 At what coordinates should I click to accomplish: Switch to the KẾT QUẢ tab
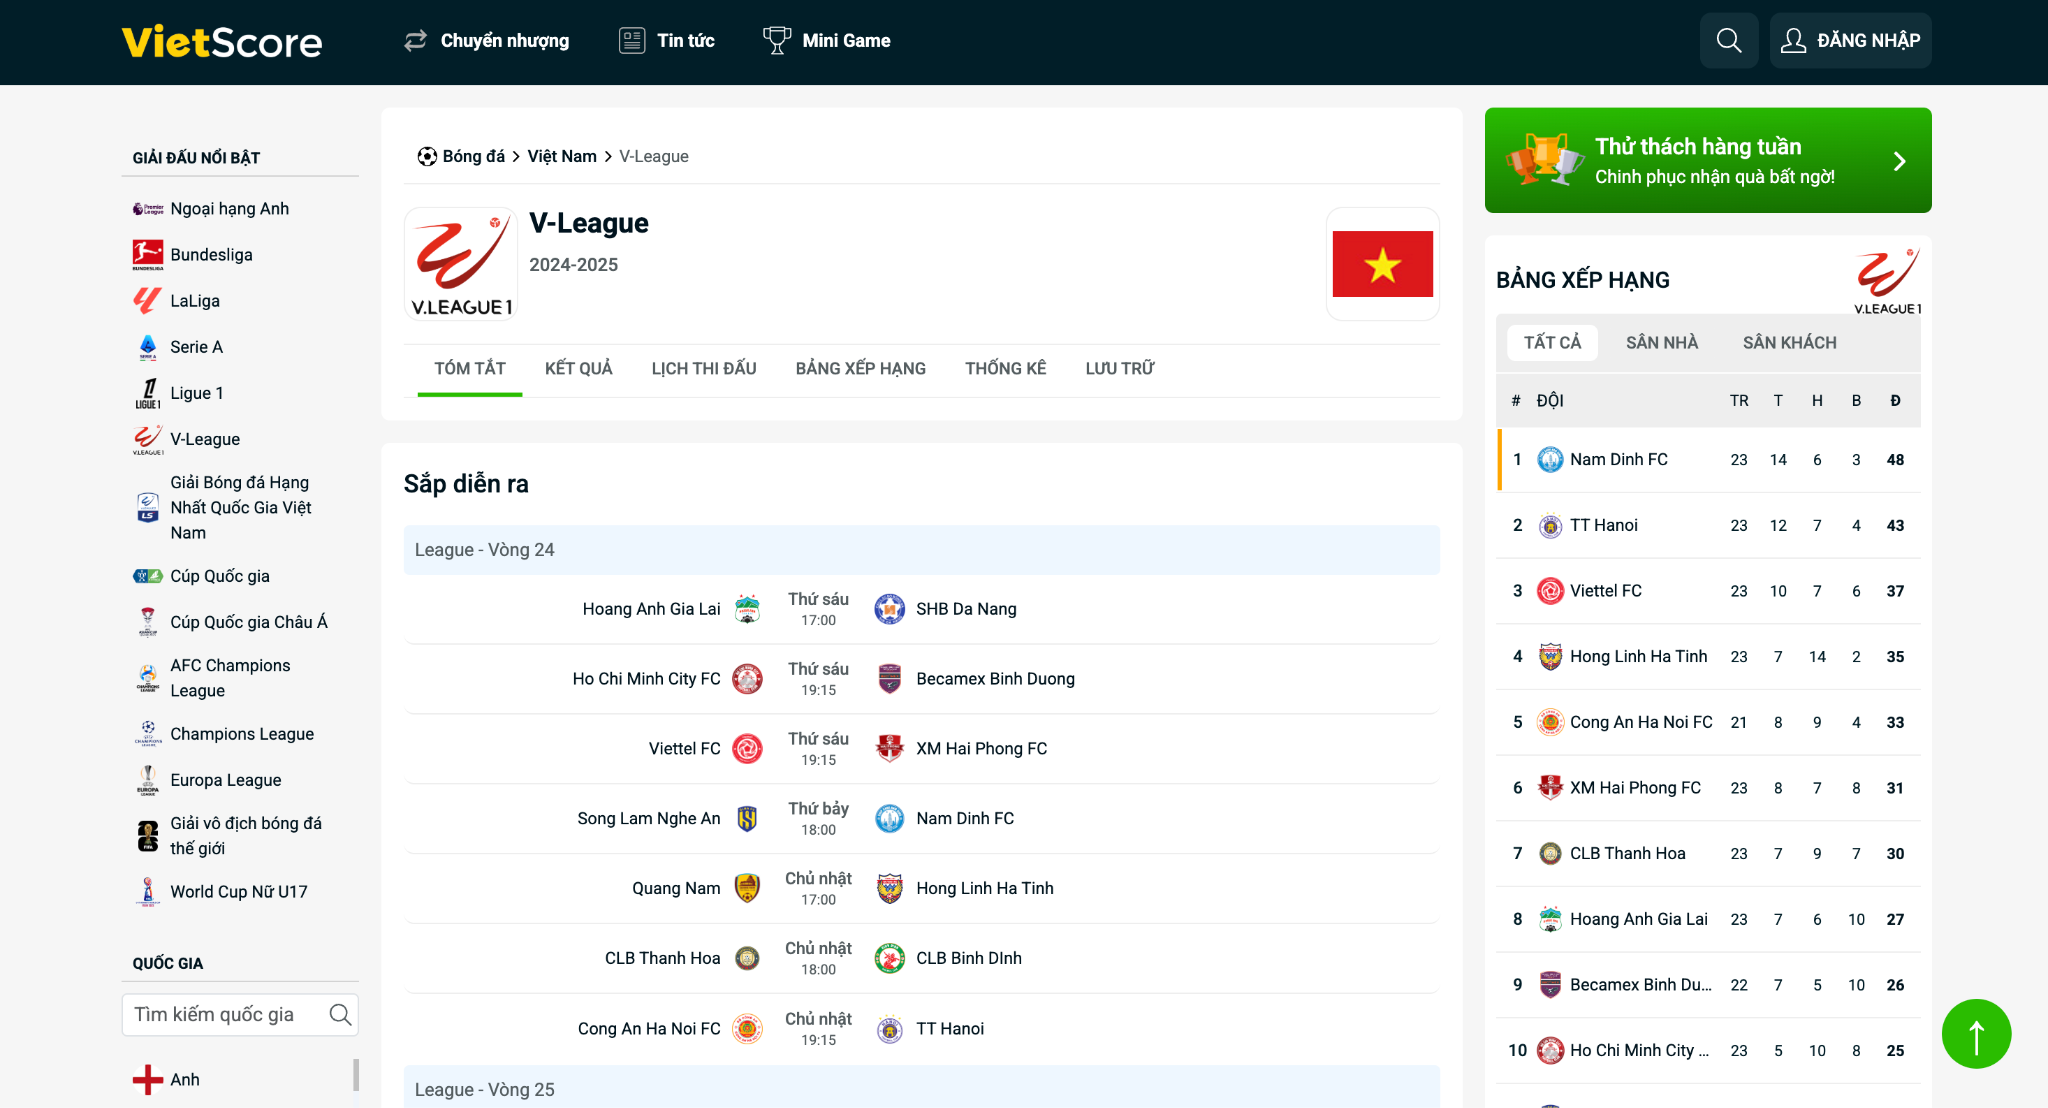click(x=578, y=368)
